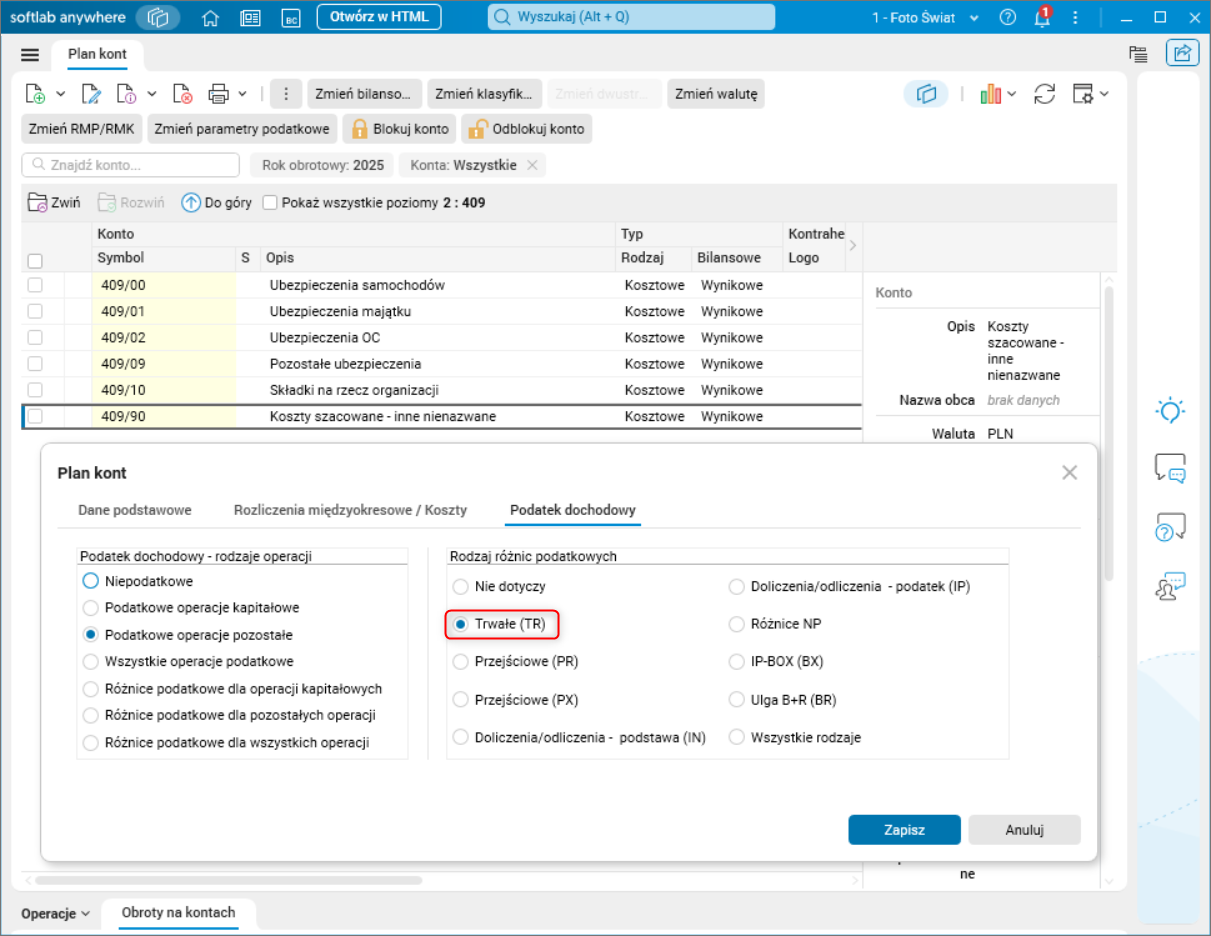Select row Ubezpieczenia OC
Viewport: 1211px width, 936px height.
click(x=441, y=338)
